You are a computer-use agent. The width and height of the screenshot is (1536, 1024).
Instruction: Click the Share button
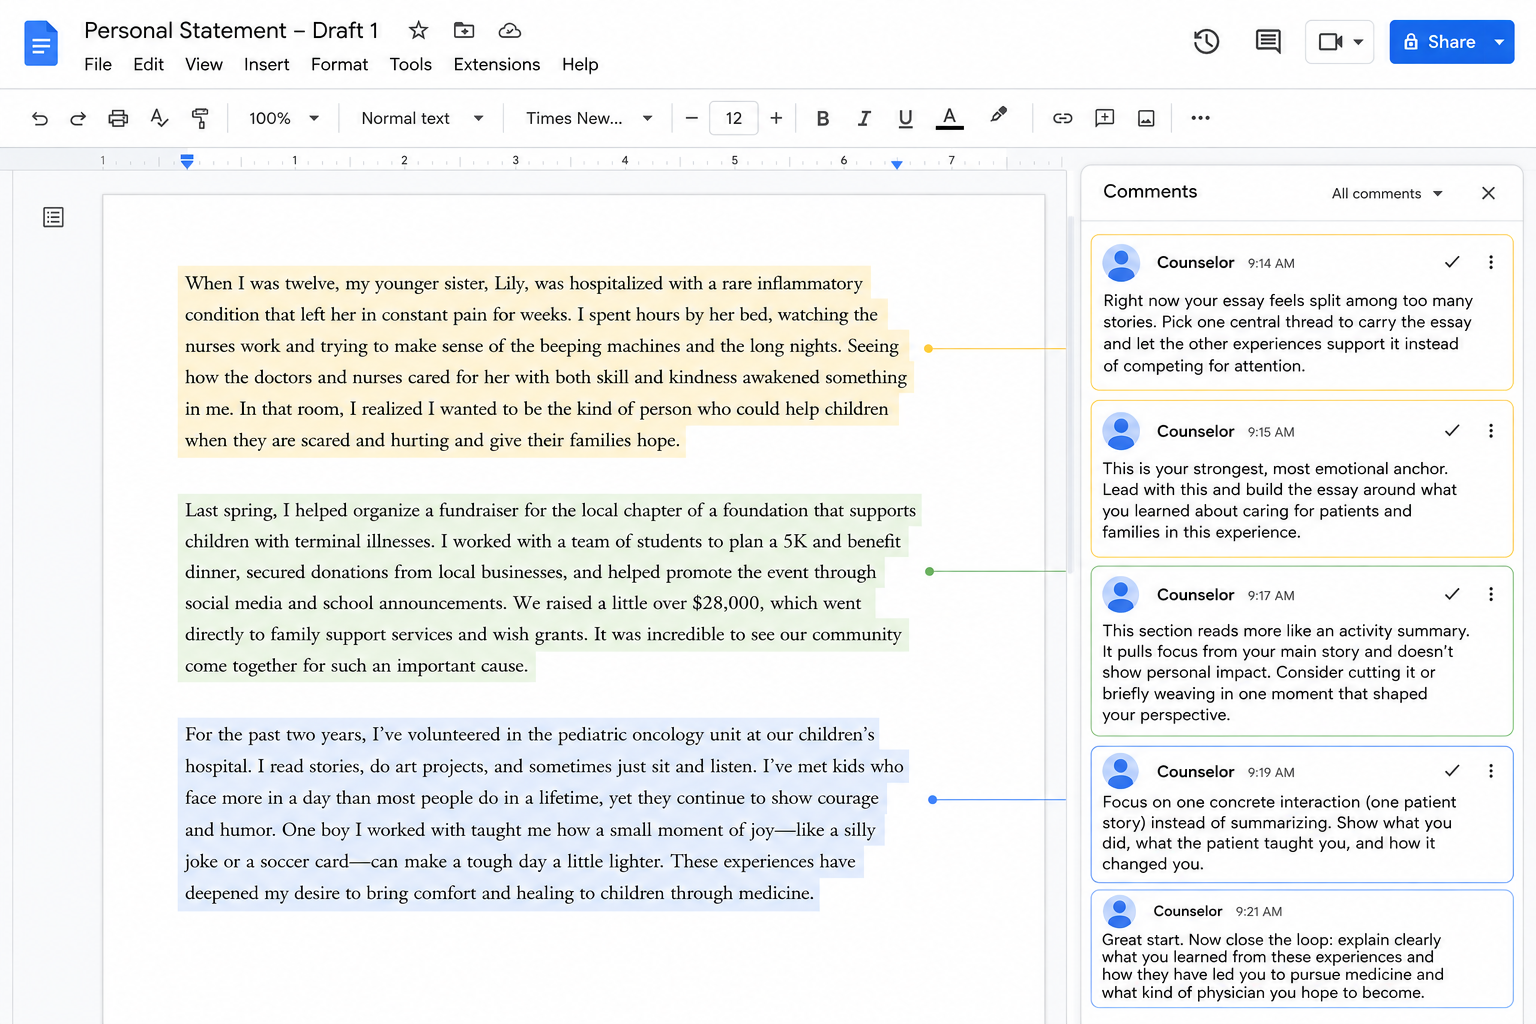click(1439, 42)
